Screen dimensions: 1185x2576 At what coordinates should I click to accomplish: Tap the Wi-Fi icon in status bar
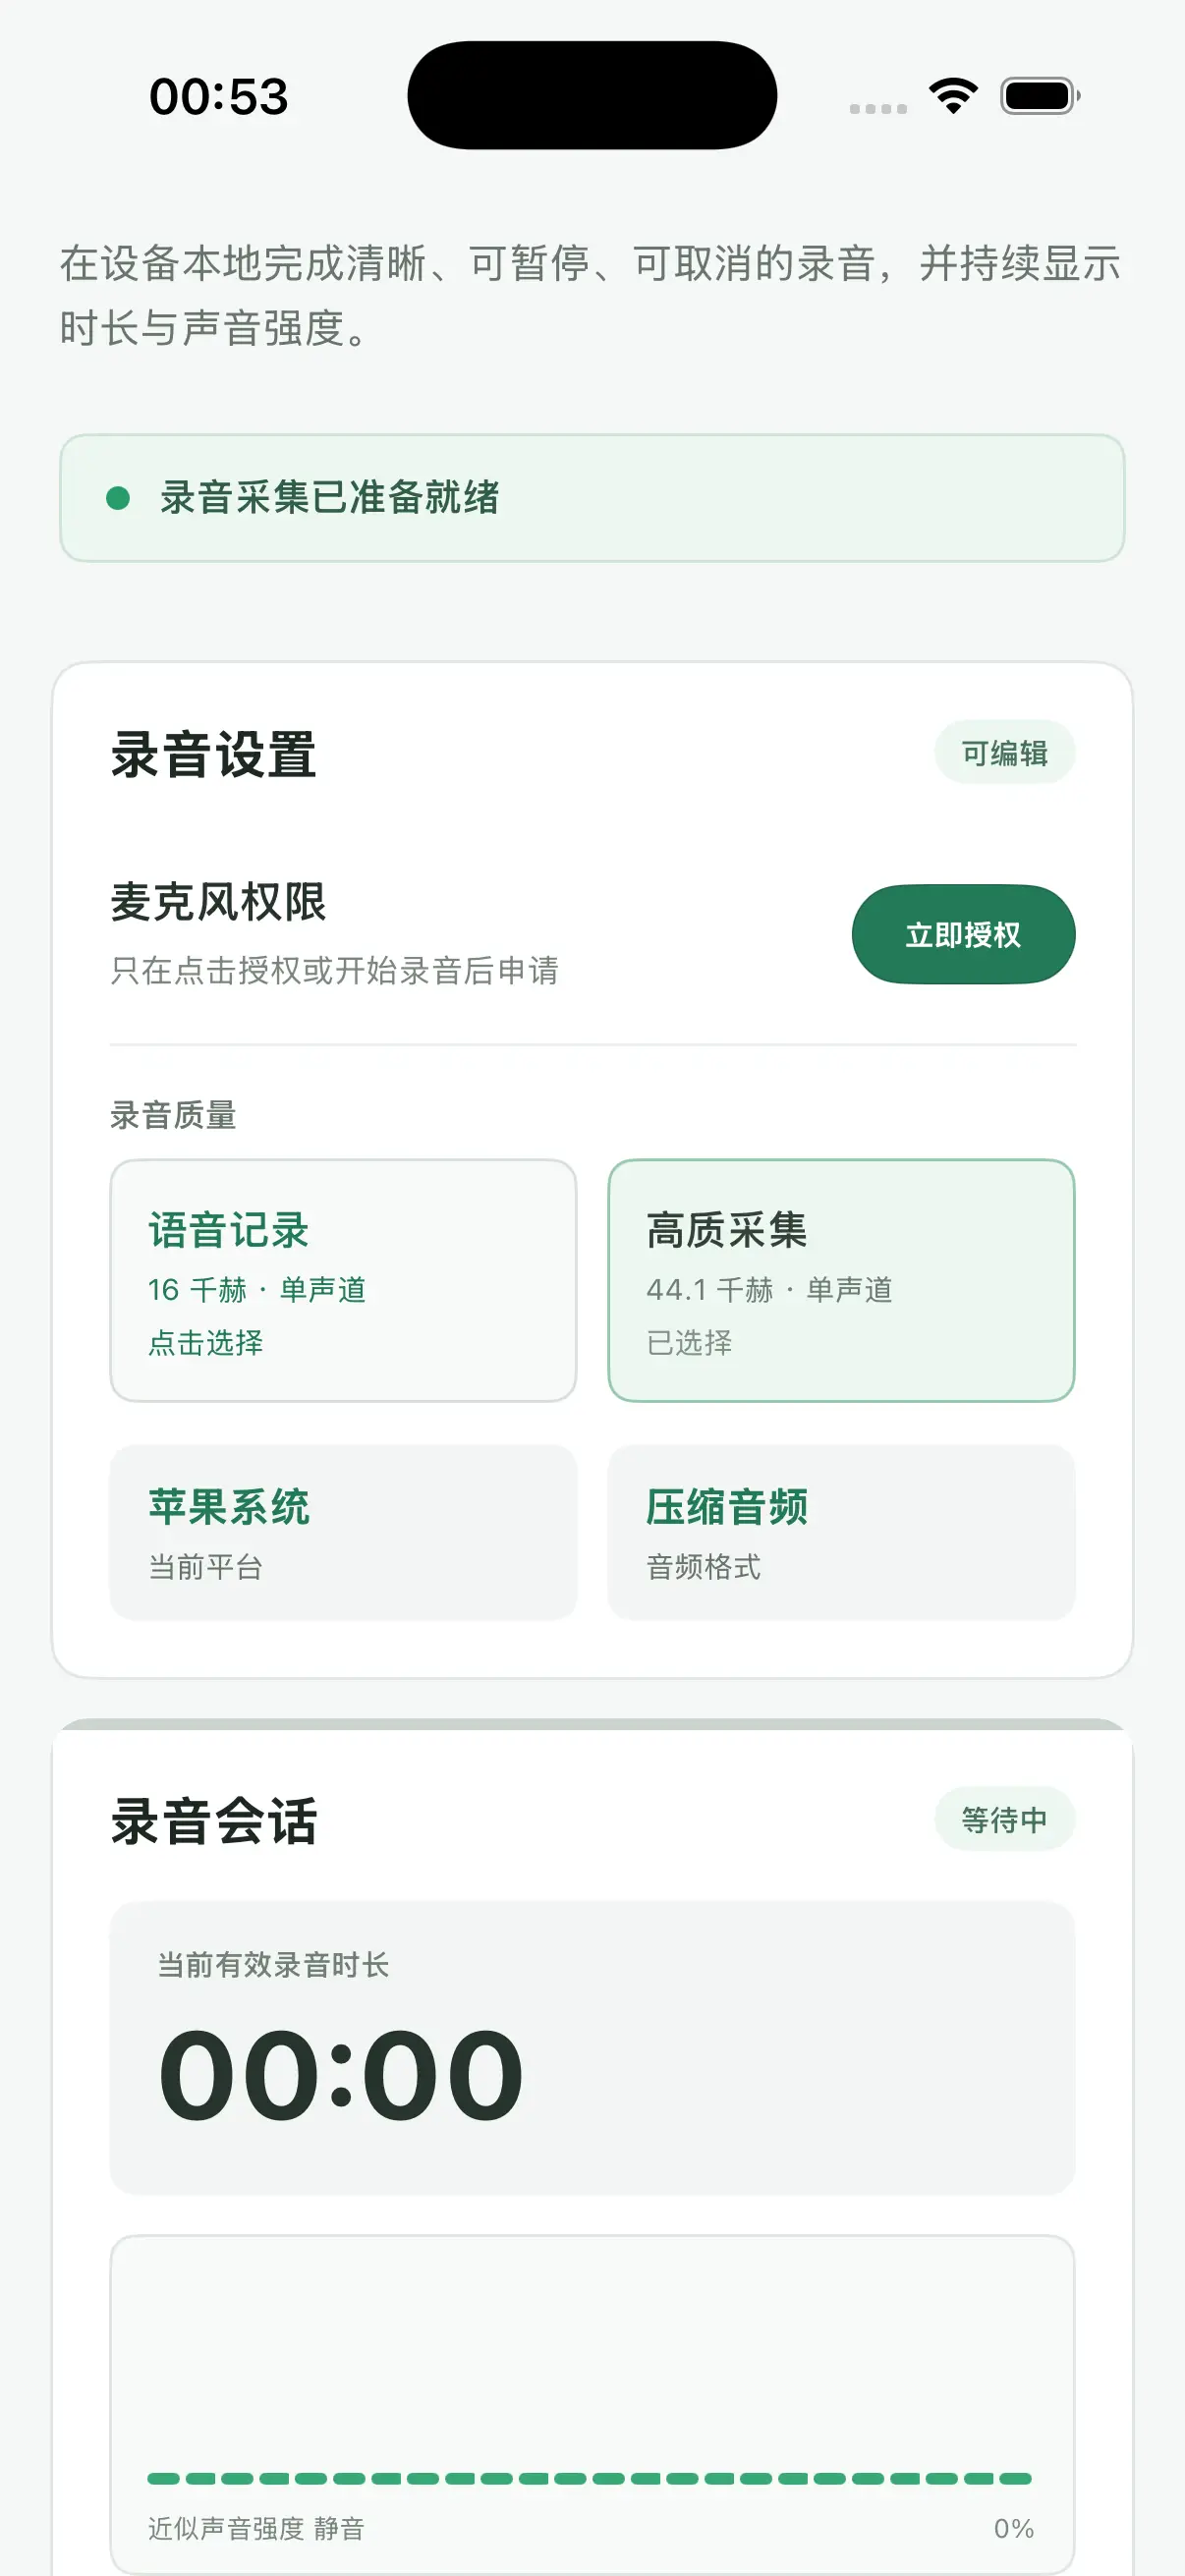(x=953, y=96)
